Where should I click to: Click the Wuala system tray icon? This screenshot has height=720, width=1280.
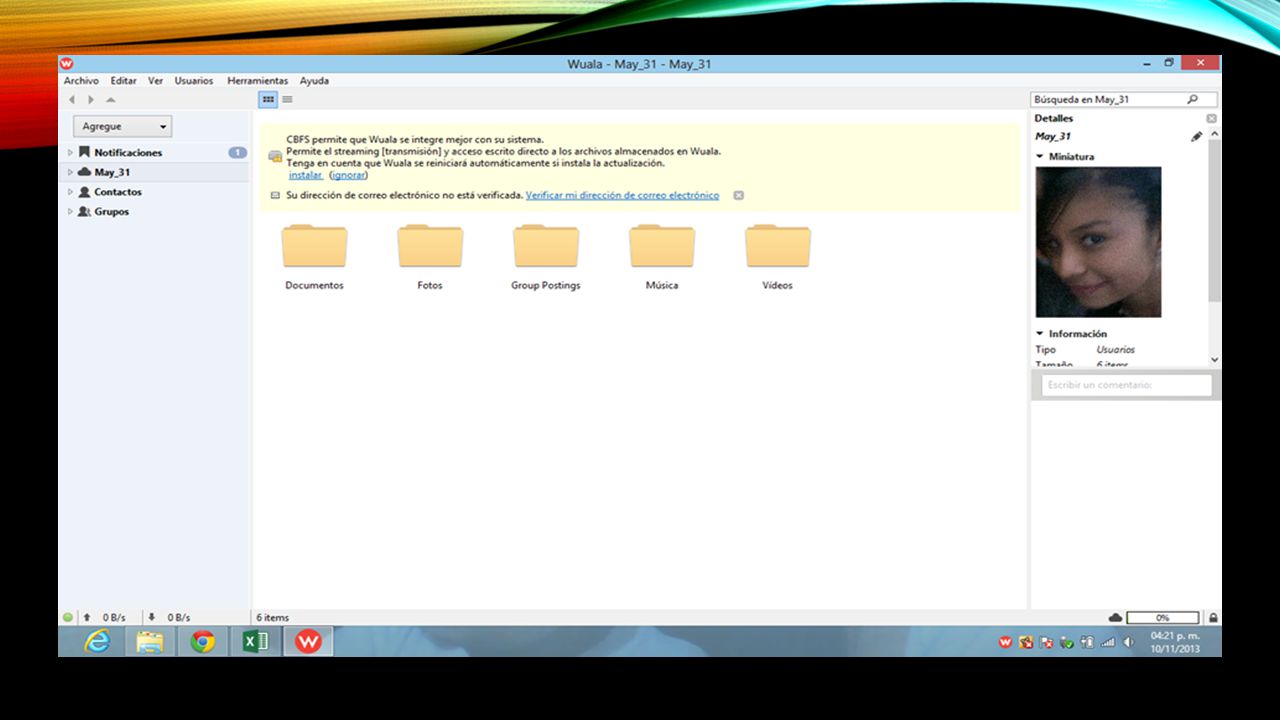1006,642
